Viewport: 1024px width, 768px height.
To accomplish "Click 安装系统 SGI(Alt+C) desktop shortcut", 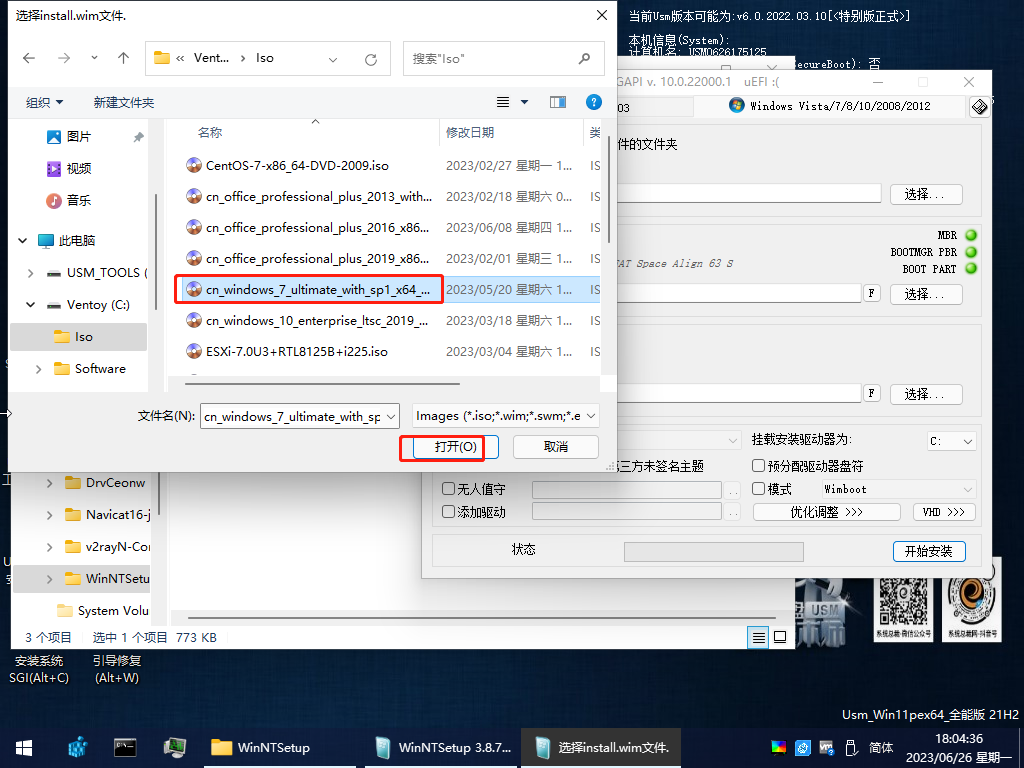I will click(x=39, y=669).
